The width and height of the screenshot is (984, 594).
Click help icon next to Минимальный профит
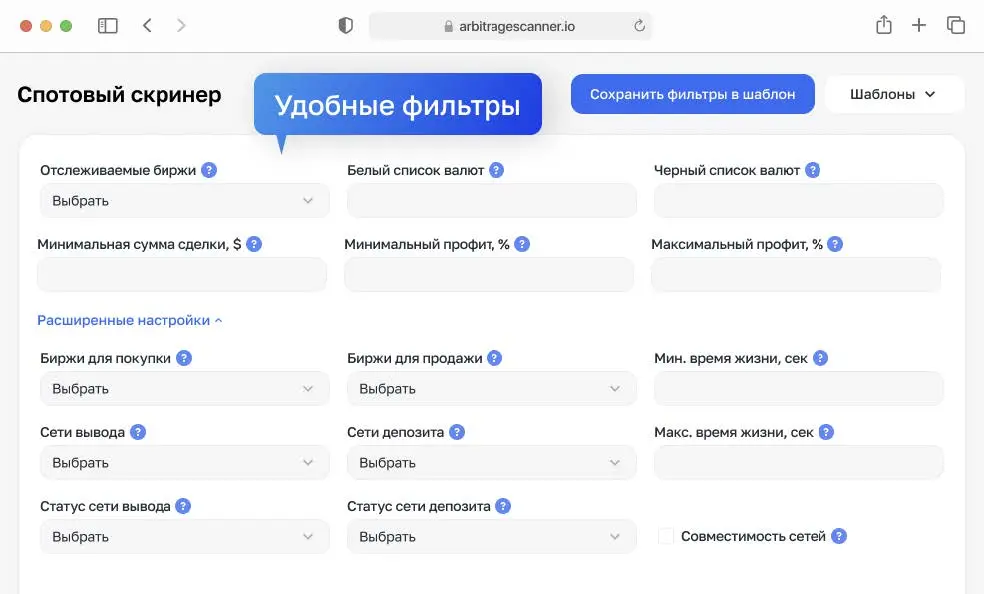point(522,244)
